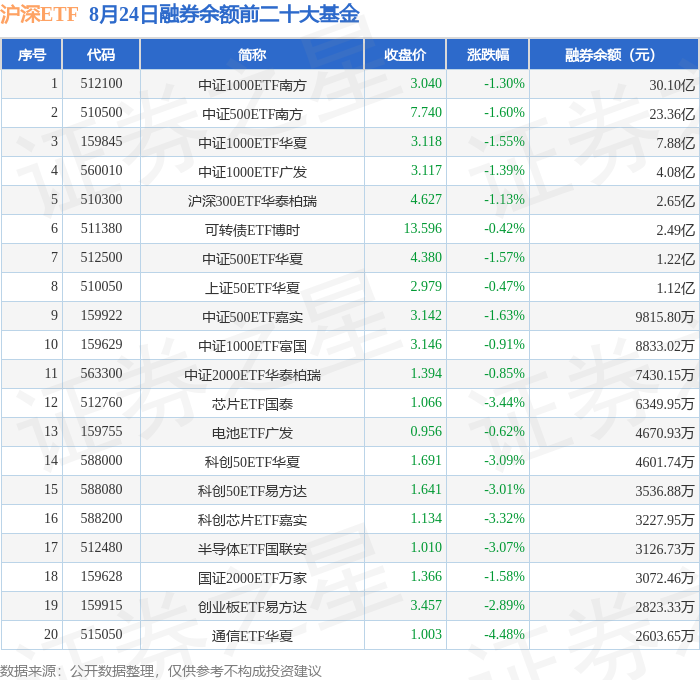Select code 159845 in row three
The height and width of the screenshot is (680, 700).
point(101,142)
